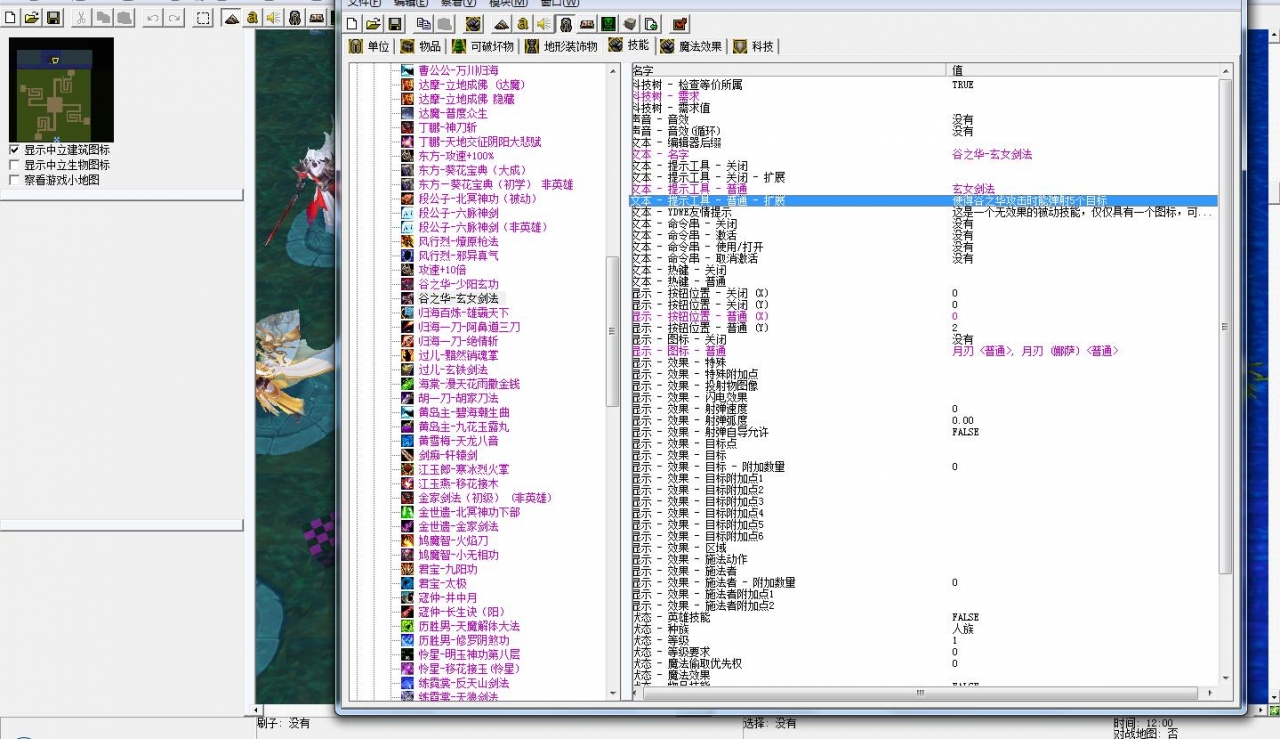Select row 文本 - 提示工具 - 普通 - 扩展
The image size is (1280, 739).
pos(924,201)
